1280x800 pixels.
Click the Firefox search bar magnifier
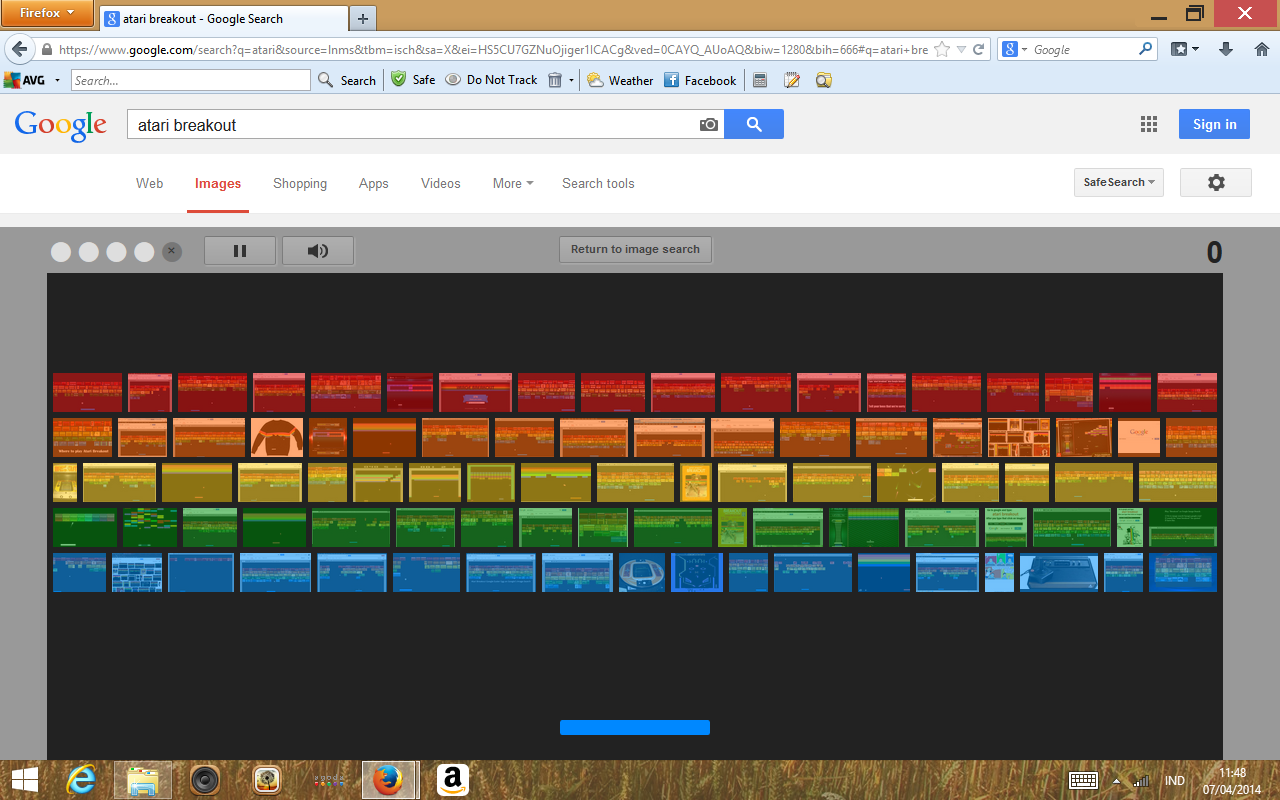(x=1146, y=49)
